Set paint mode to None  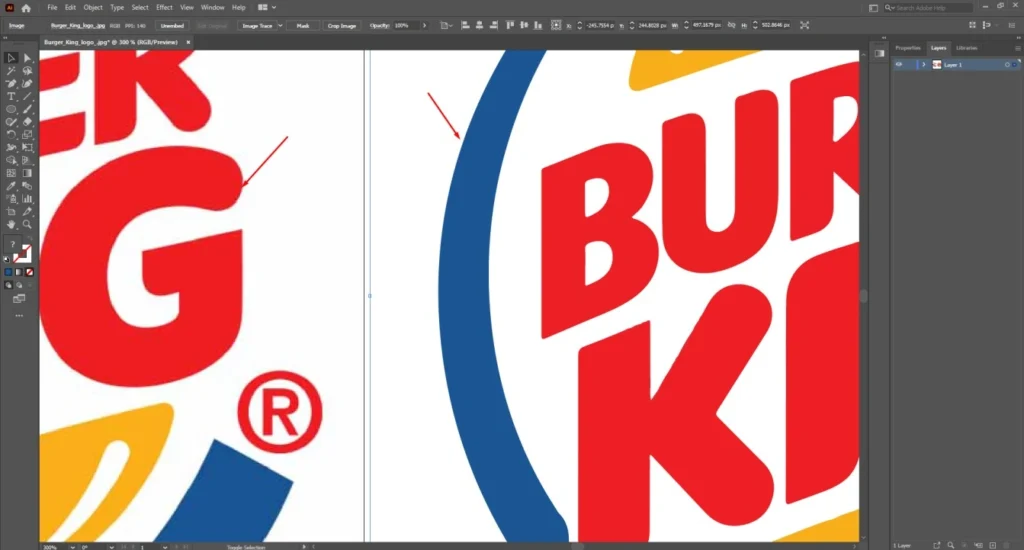29,271
